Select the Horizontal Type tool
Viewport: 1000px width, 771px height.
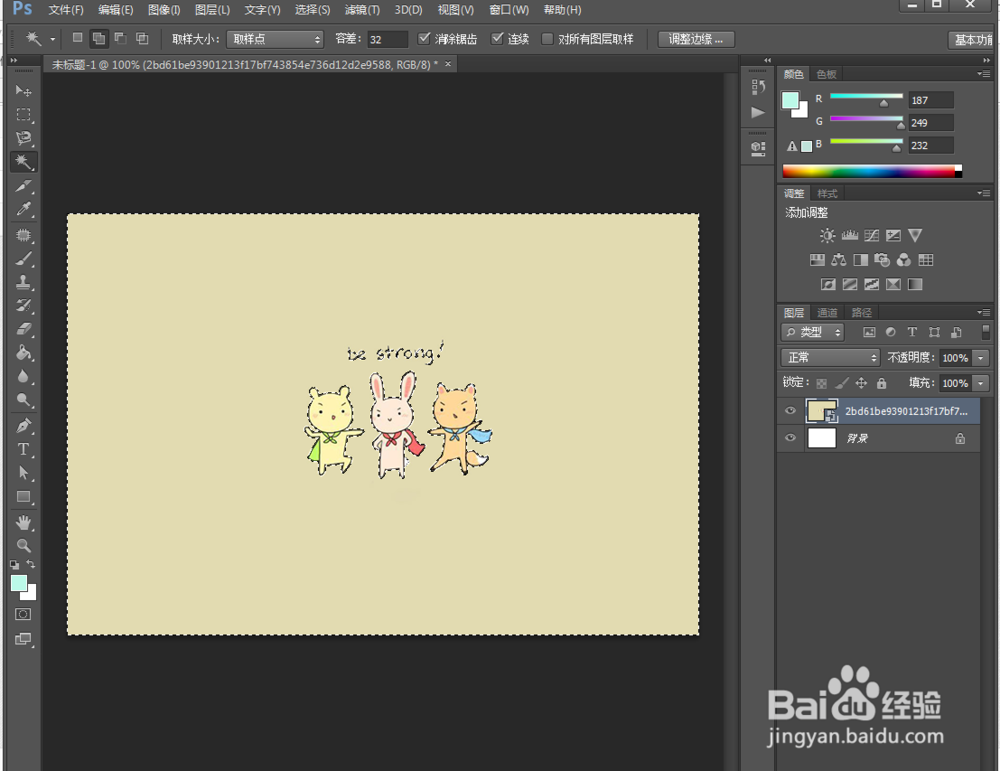click(23, 450)
